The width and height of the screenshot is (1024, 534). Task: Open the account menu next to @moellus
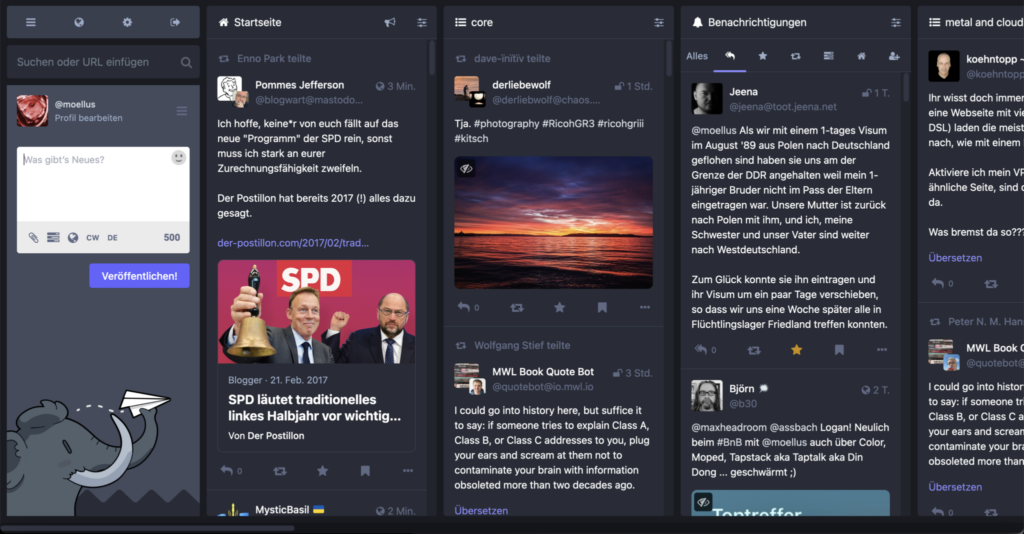tap(182, 111)
